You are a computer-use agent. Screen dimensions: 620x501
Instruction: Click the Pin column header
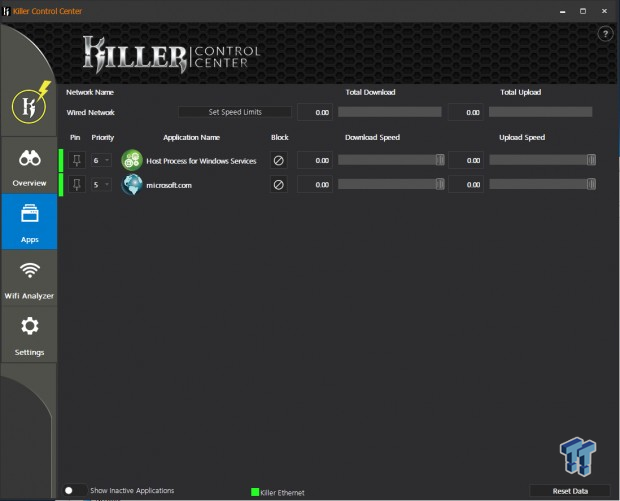(75, 137)
